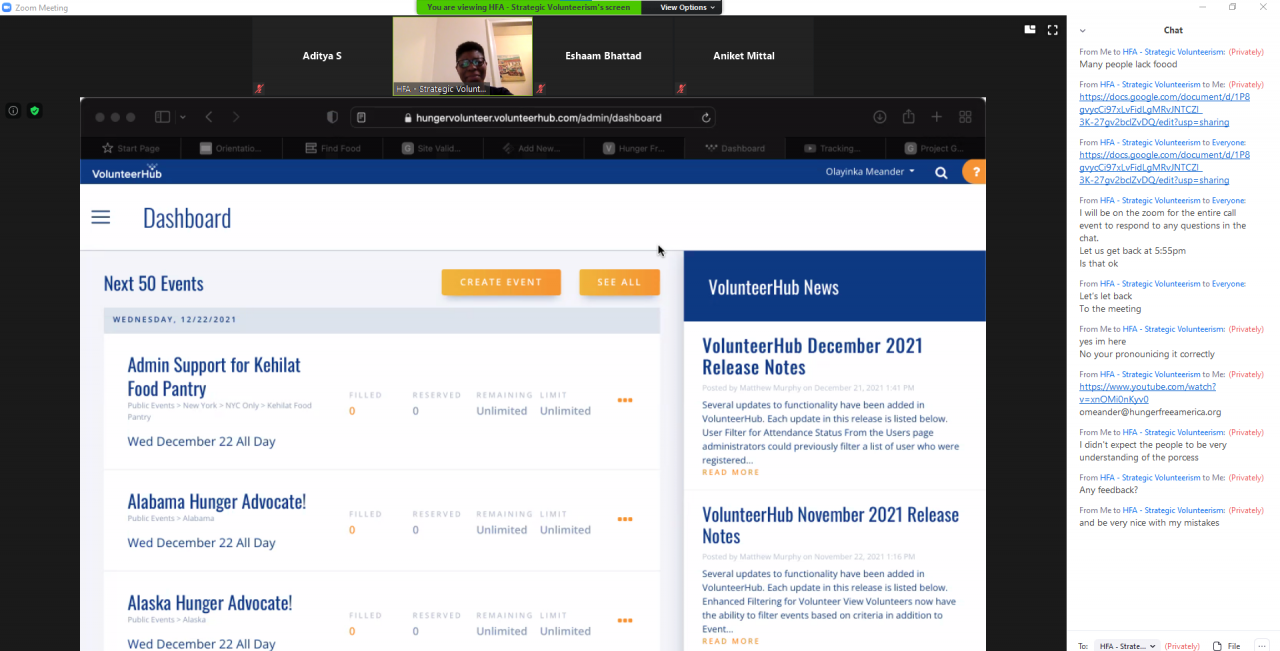Click the 'WEDNESDAY, 12/22/2021' date header
The image size is (1280, 651).
click(x=174, y=320)
